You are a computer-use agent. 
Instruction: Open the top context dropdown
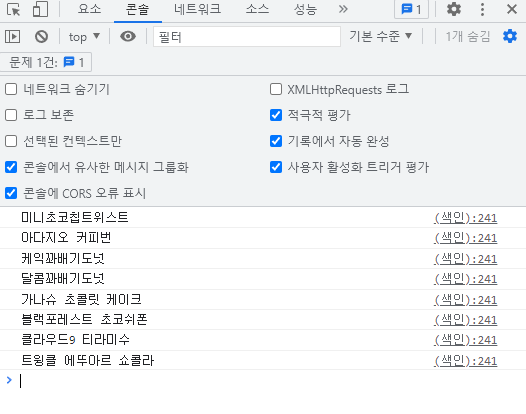(x=84, y=36)
